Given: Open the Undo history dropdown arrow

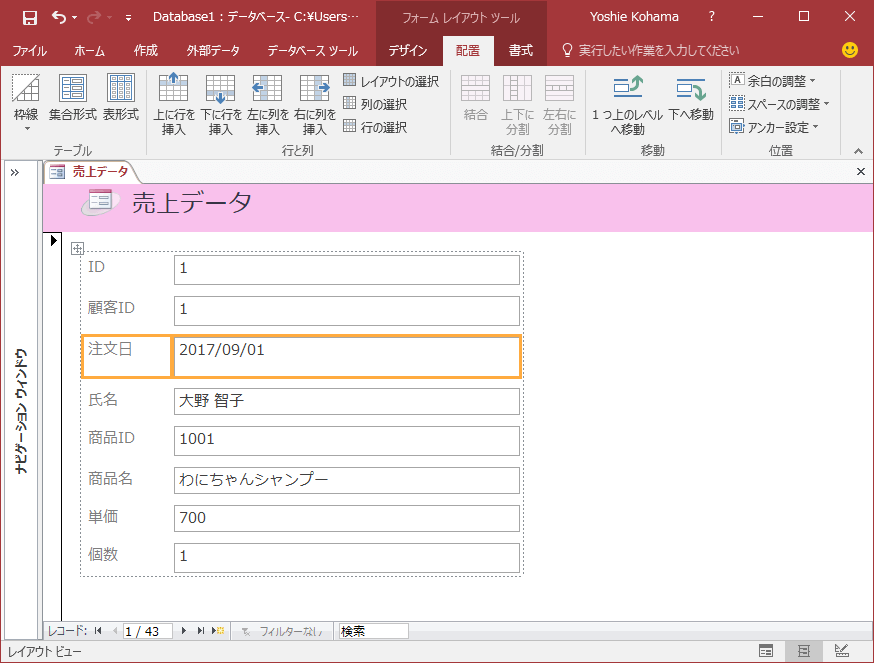Looking at the screenshot, I should 75,18.
